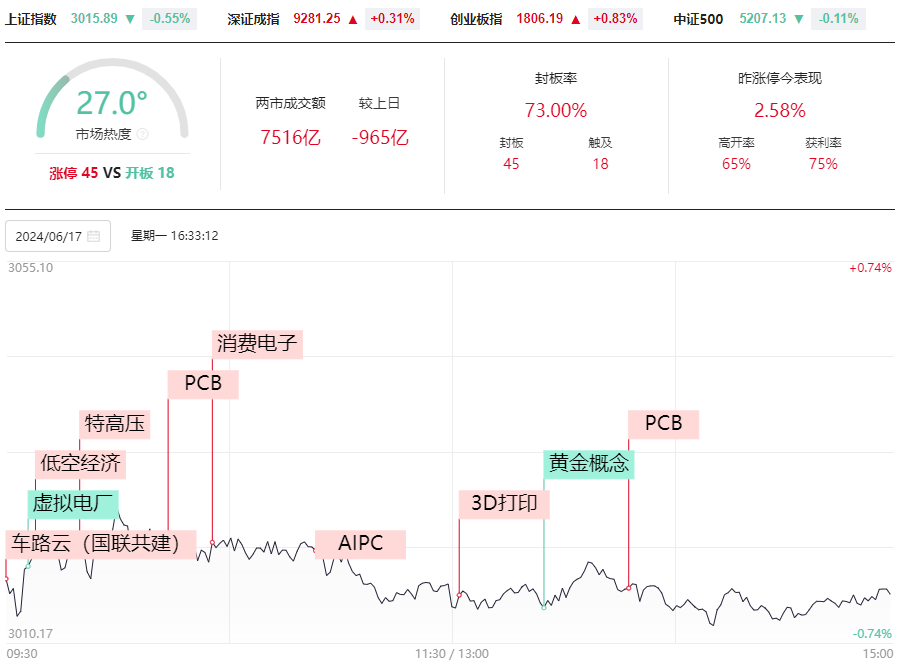Click the 涨停 45 limit-up link
The width and height of the screenshot is (901, 671).
[74, 173]
